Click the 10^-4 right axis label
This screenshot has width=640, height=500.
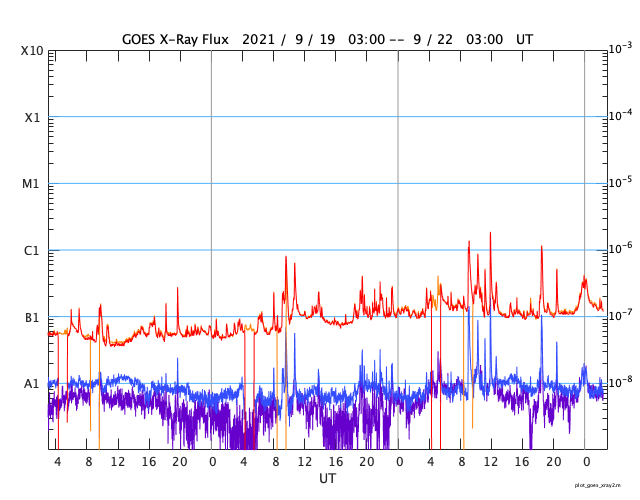coord(620,115)
